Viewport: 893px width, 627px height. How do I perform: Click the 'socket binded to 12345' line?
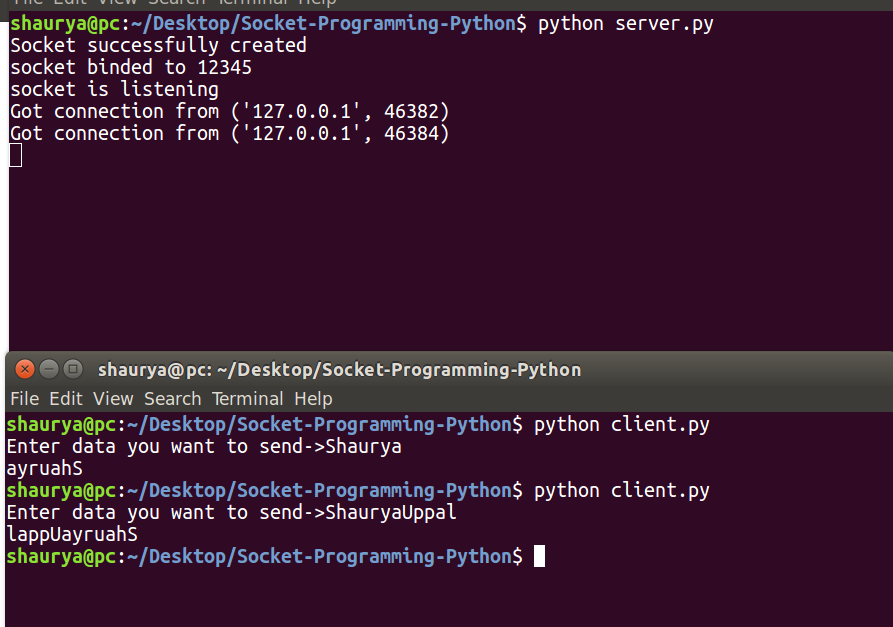tap(130, 67)
